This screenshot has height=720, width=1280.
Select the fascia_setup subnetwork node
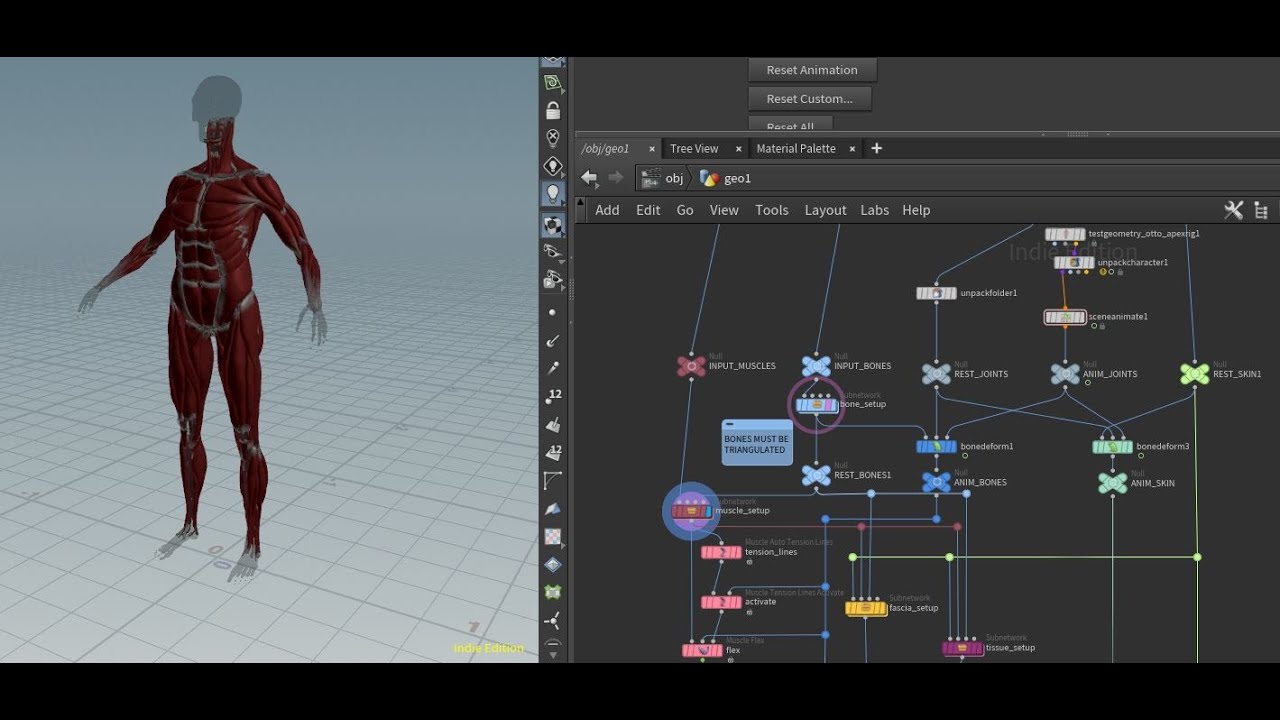pyautogui.click(x=866, y=608)
